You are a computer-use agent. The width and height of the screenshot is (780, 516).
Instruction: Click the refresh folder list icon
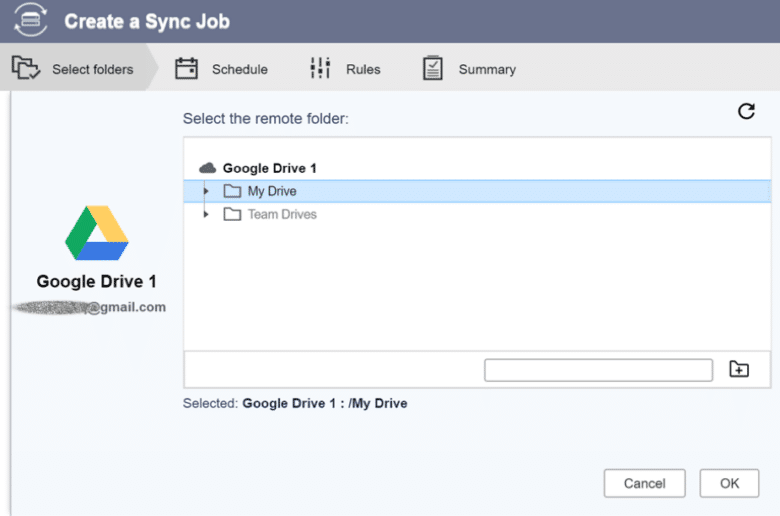(x=746, y=111)
